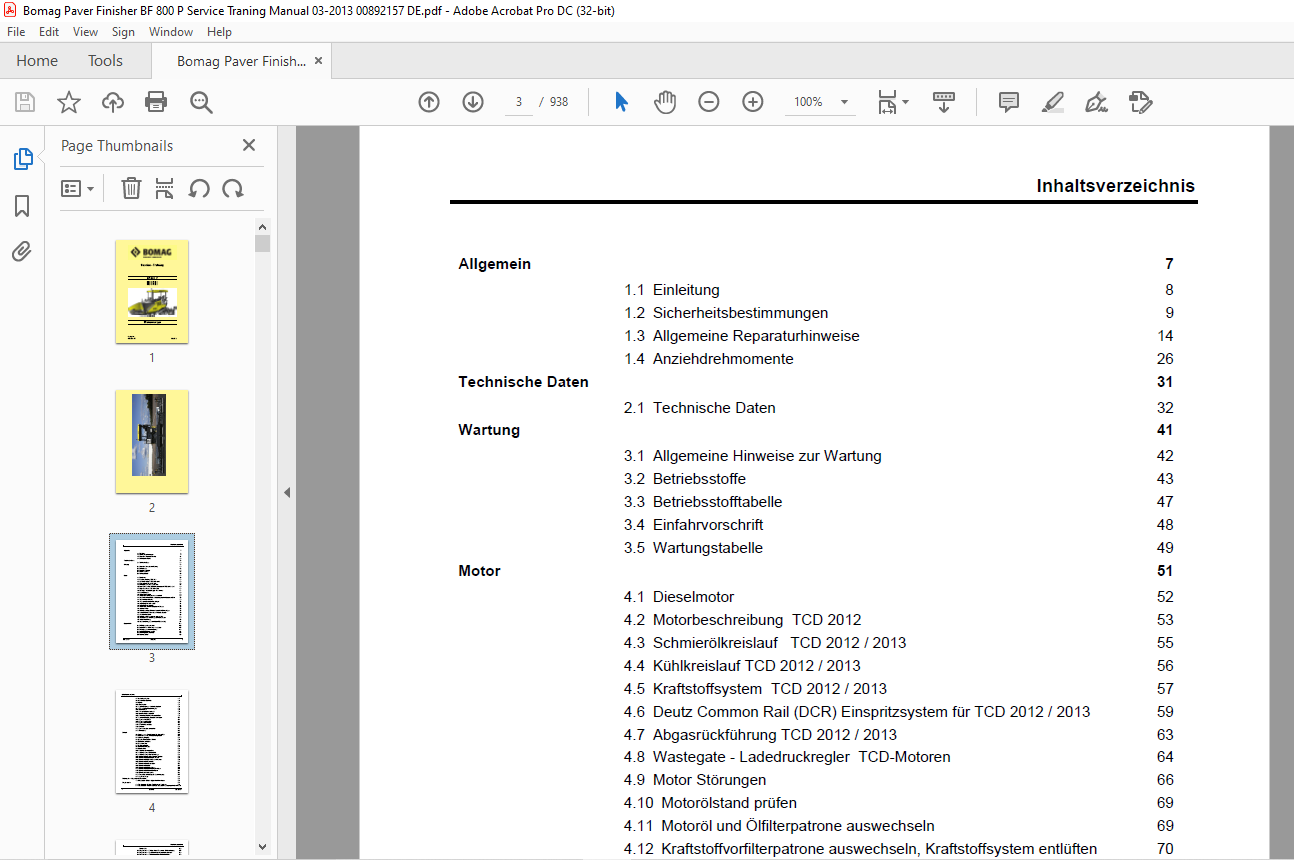Click the 4.1 Dieselmotor entry
This screenshot has width=1294, height=860.
pyautogui.click(x=679, y=597)
